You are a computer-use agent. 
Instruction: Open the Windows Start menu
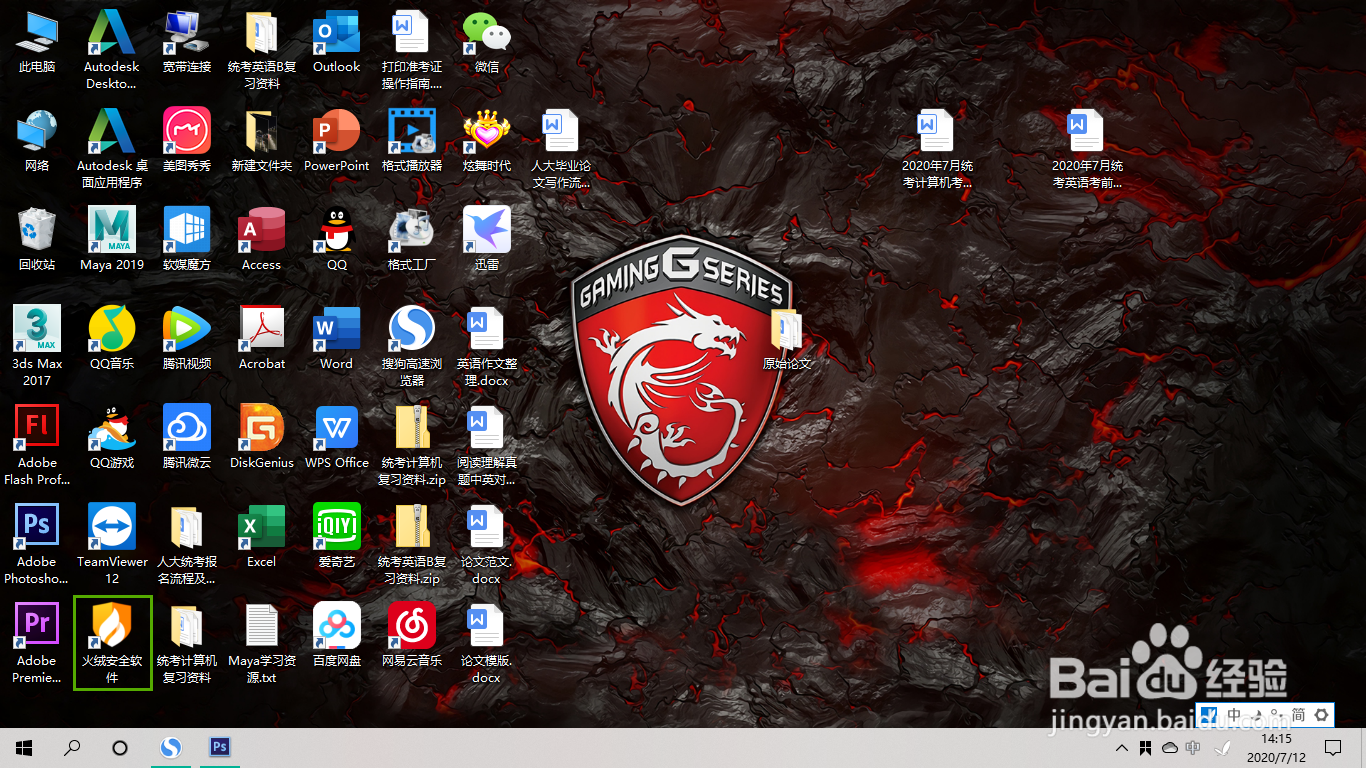[24, 747]
